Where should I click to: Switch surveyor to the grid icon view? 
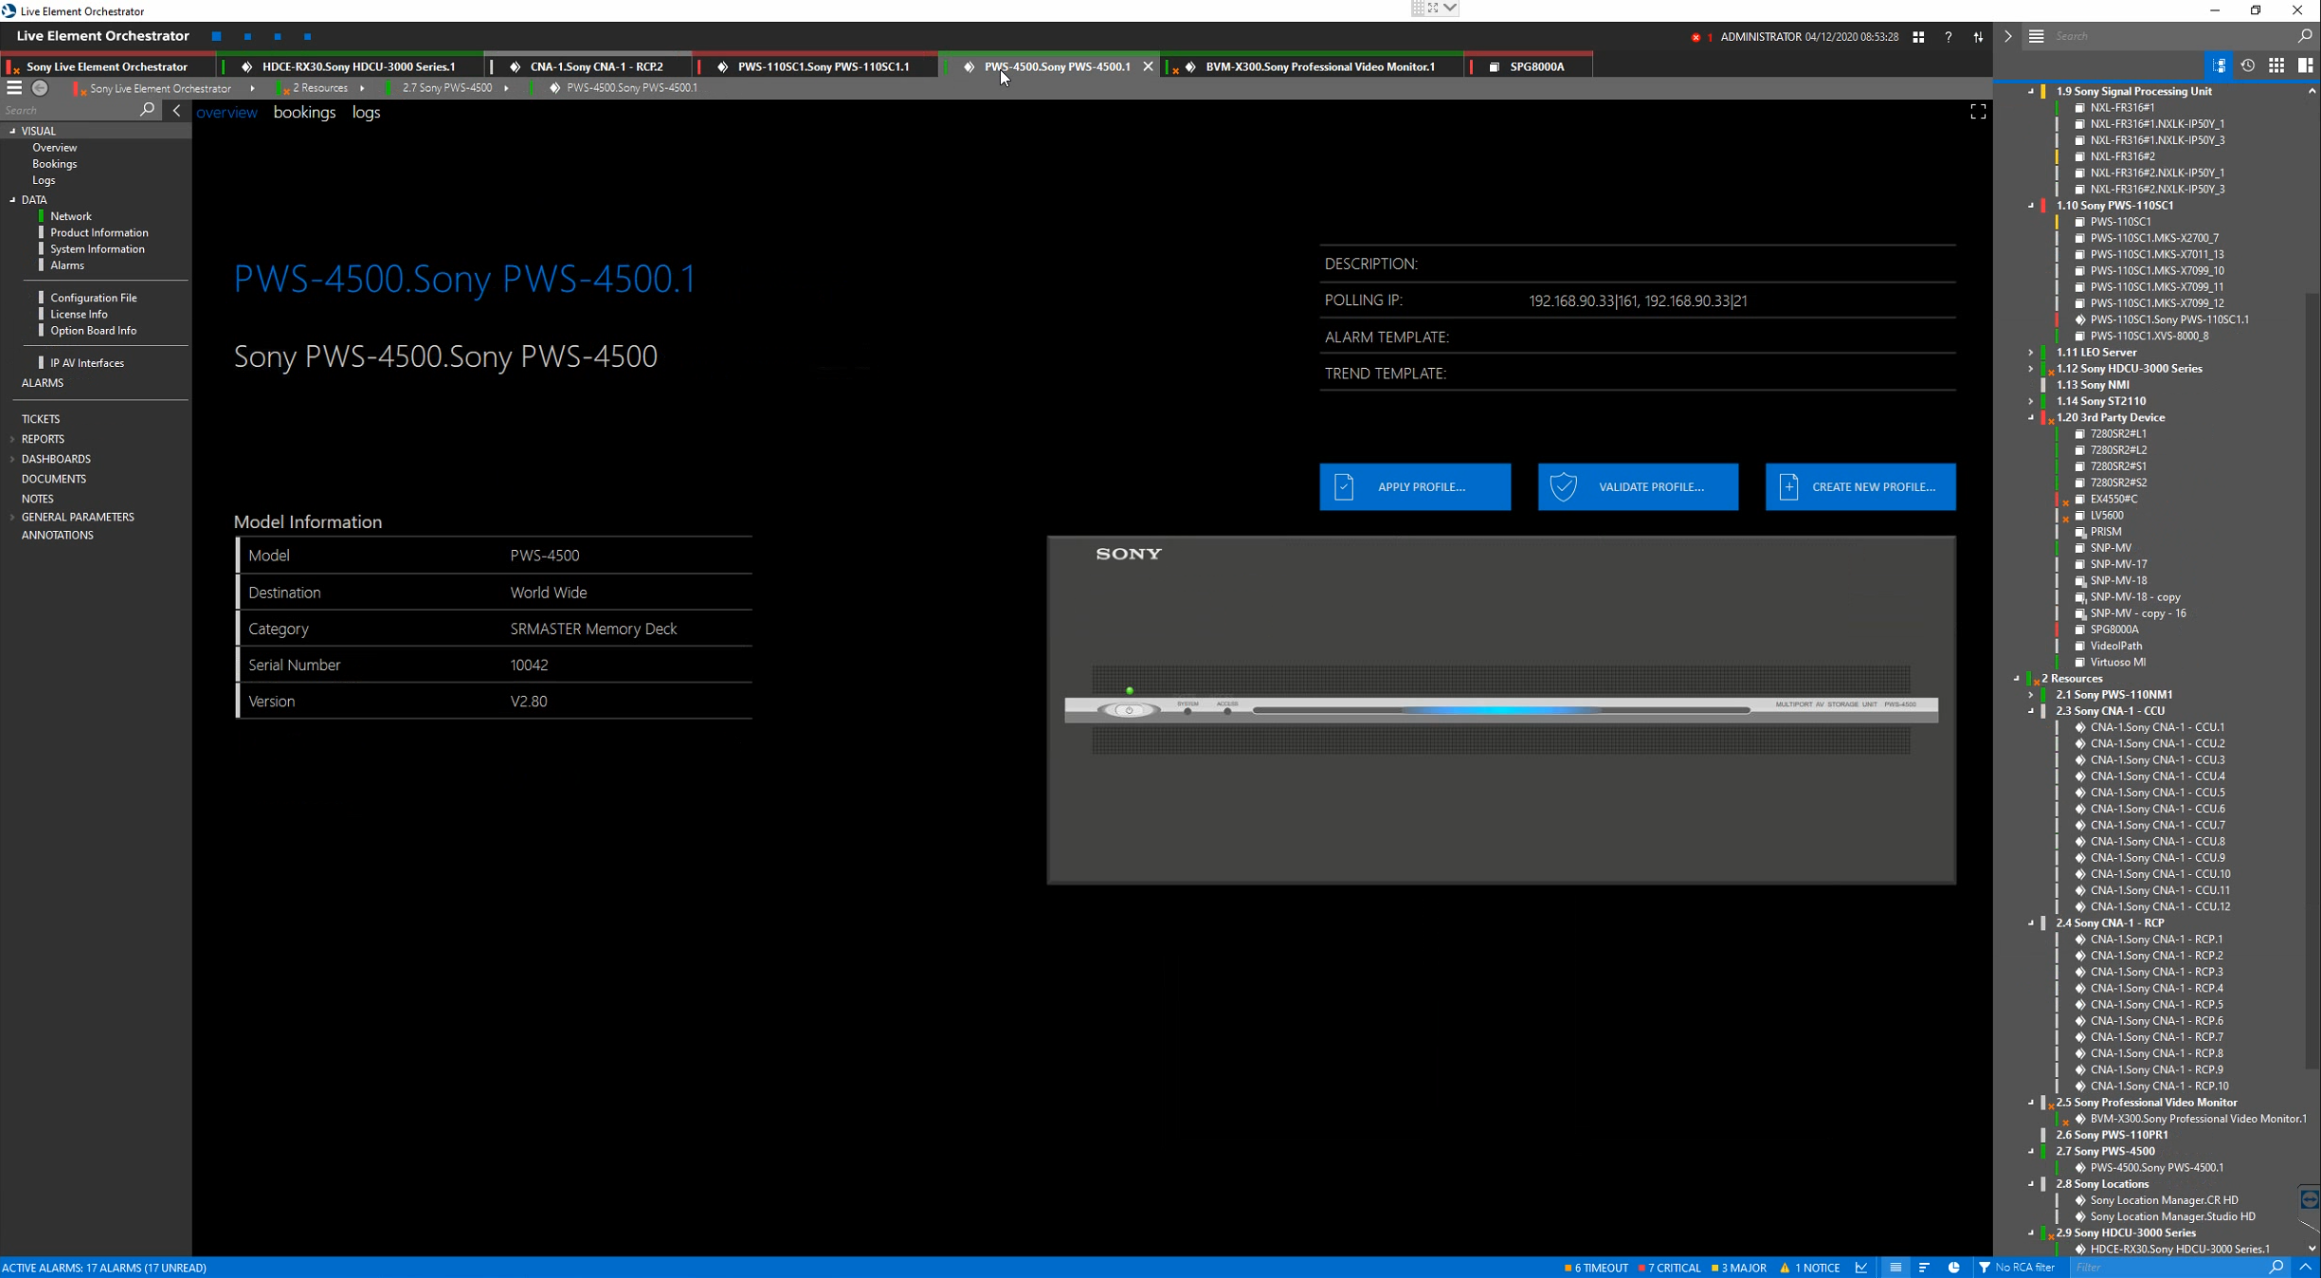2276,66
